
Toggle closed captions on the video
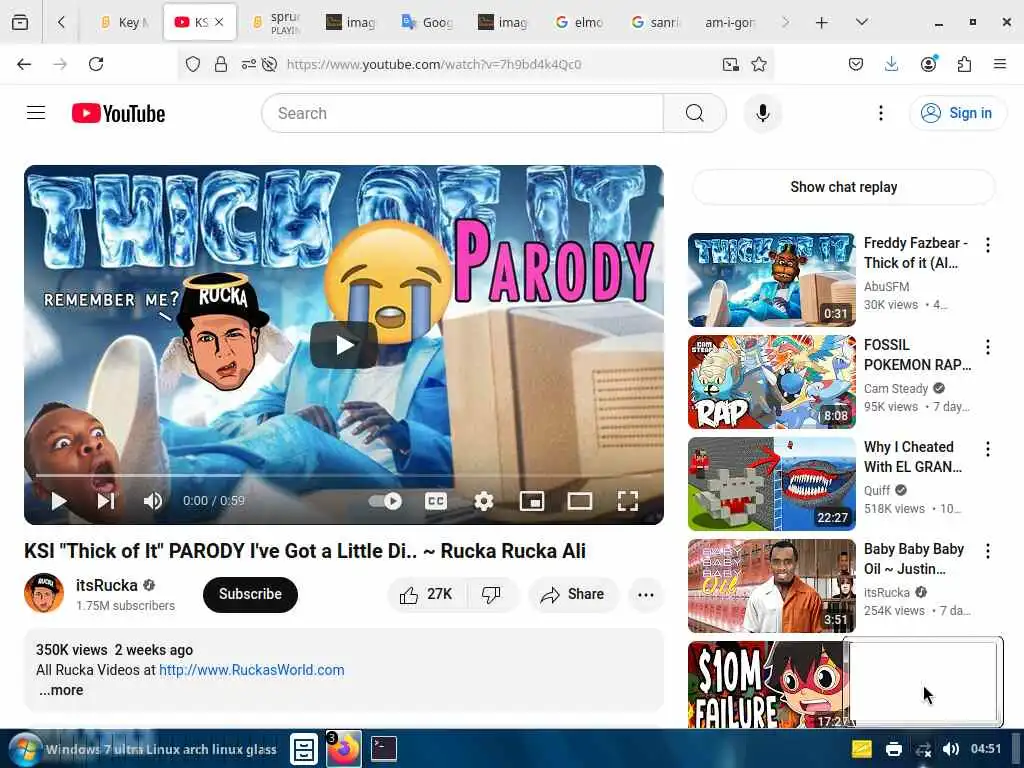436,501
